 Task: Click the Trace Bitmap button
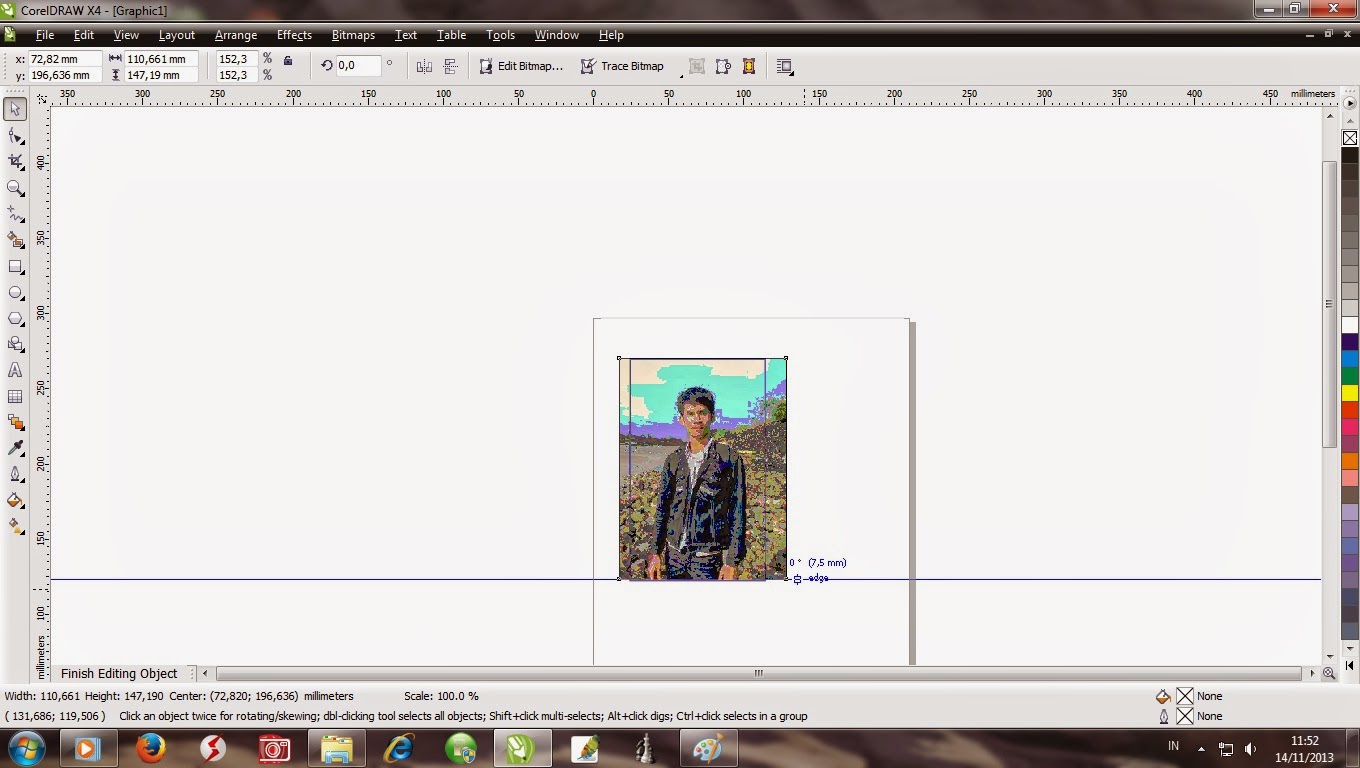[623, 66]
